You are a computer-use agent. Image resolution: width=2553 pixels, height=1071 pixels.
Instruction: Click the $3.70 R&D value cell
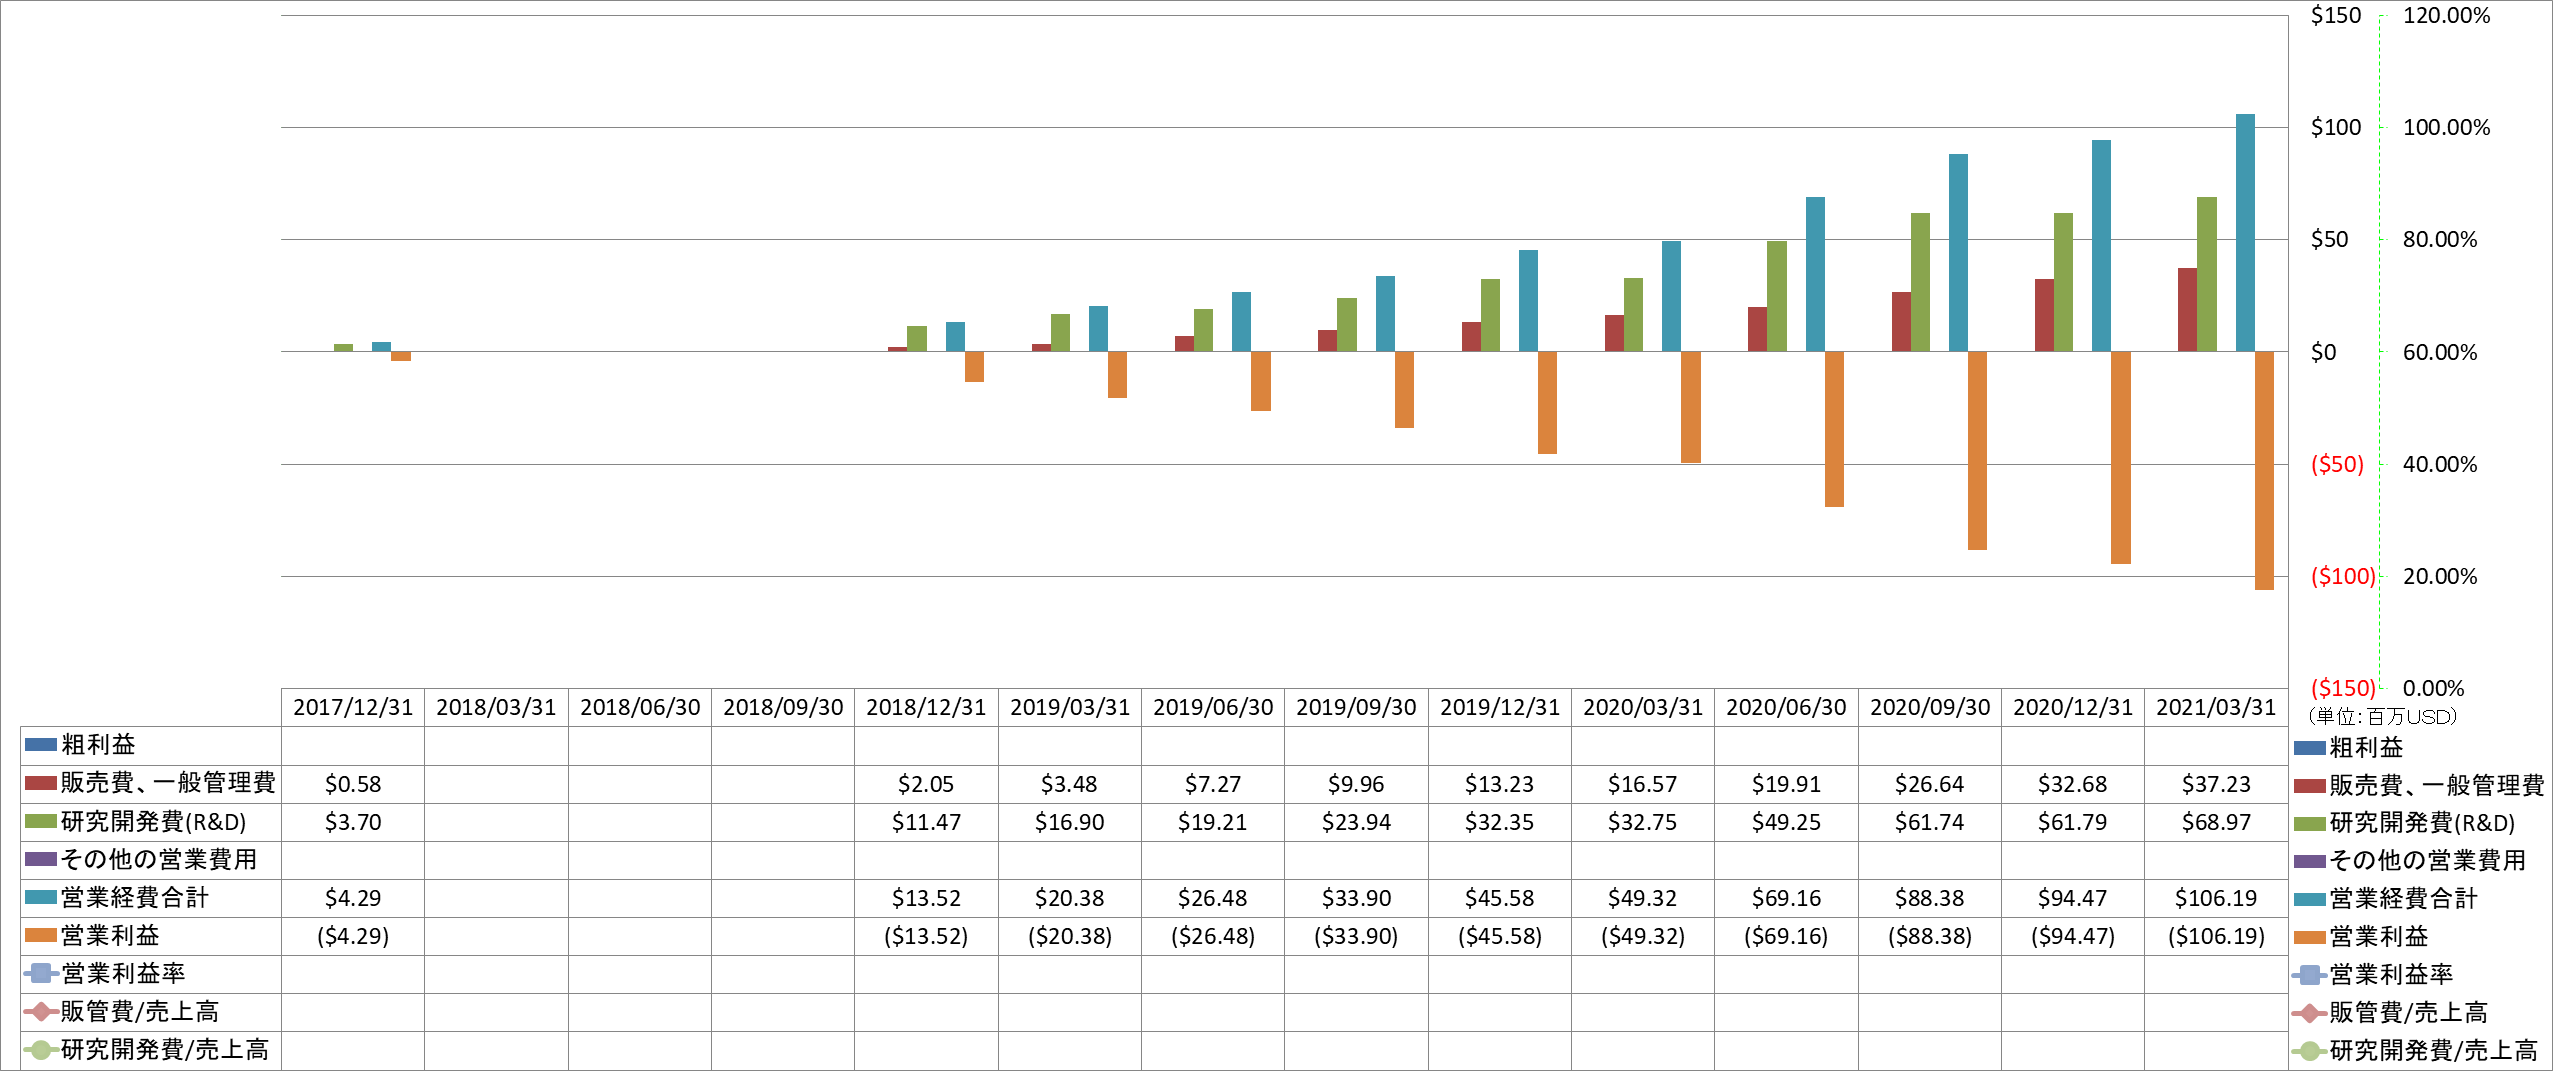353,822
